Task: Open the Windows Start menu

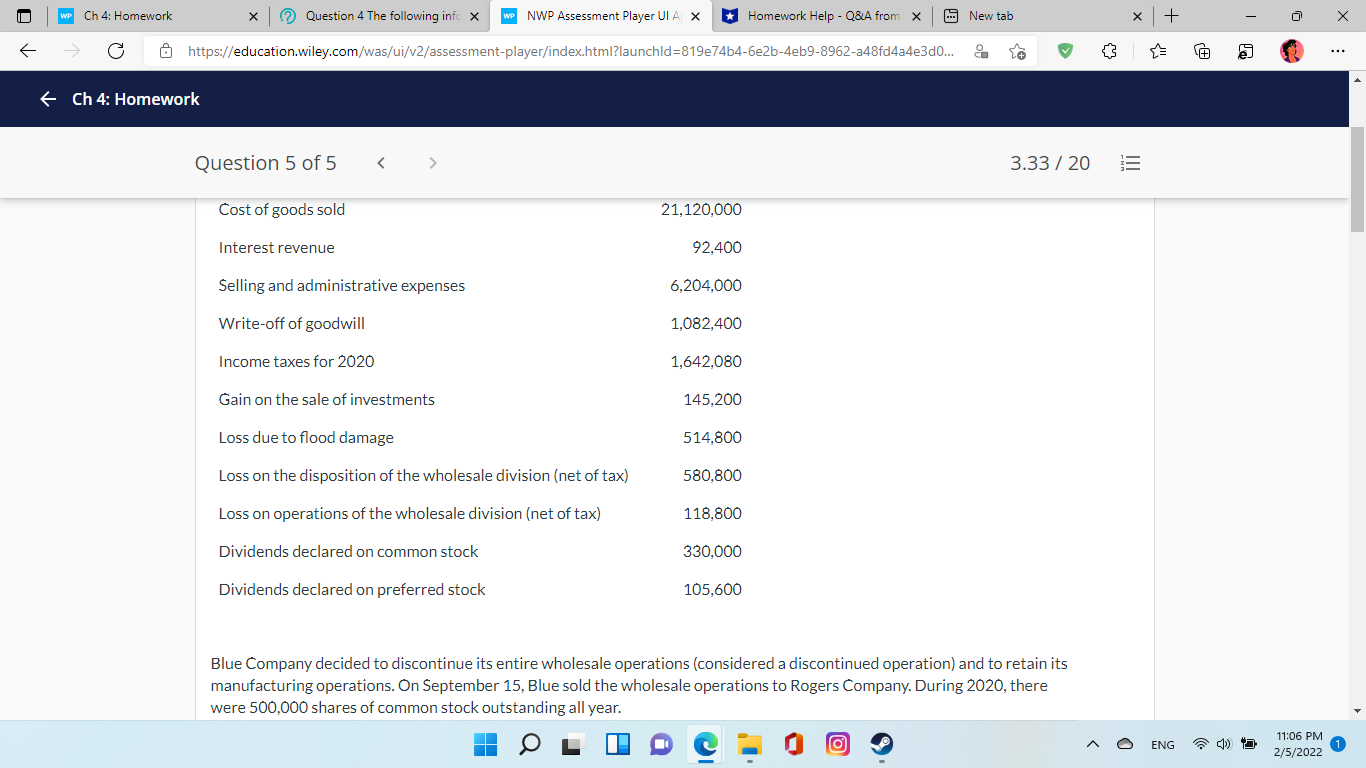Action: coord(485,745)
